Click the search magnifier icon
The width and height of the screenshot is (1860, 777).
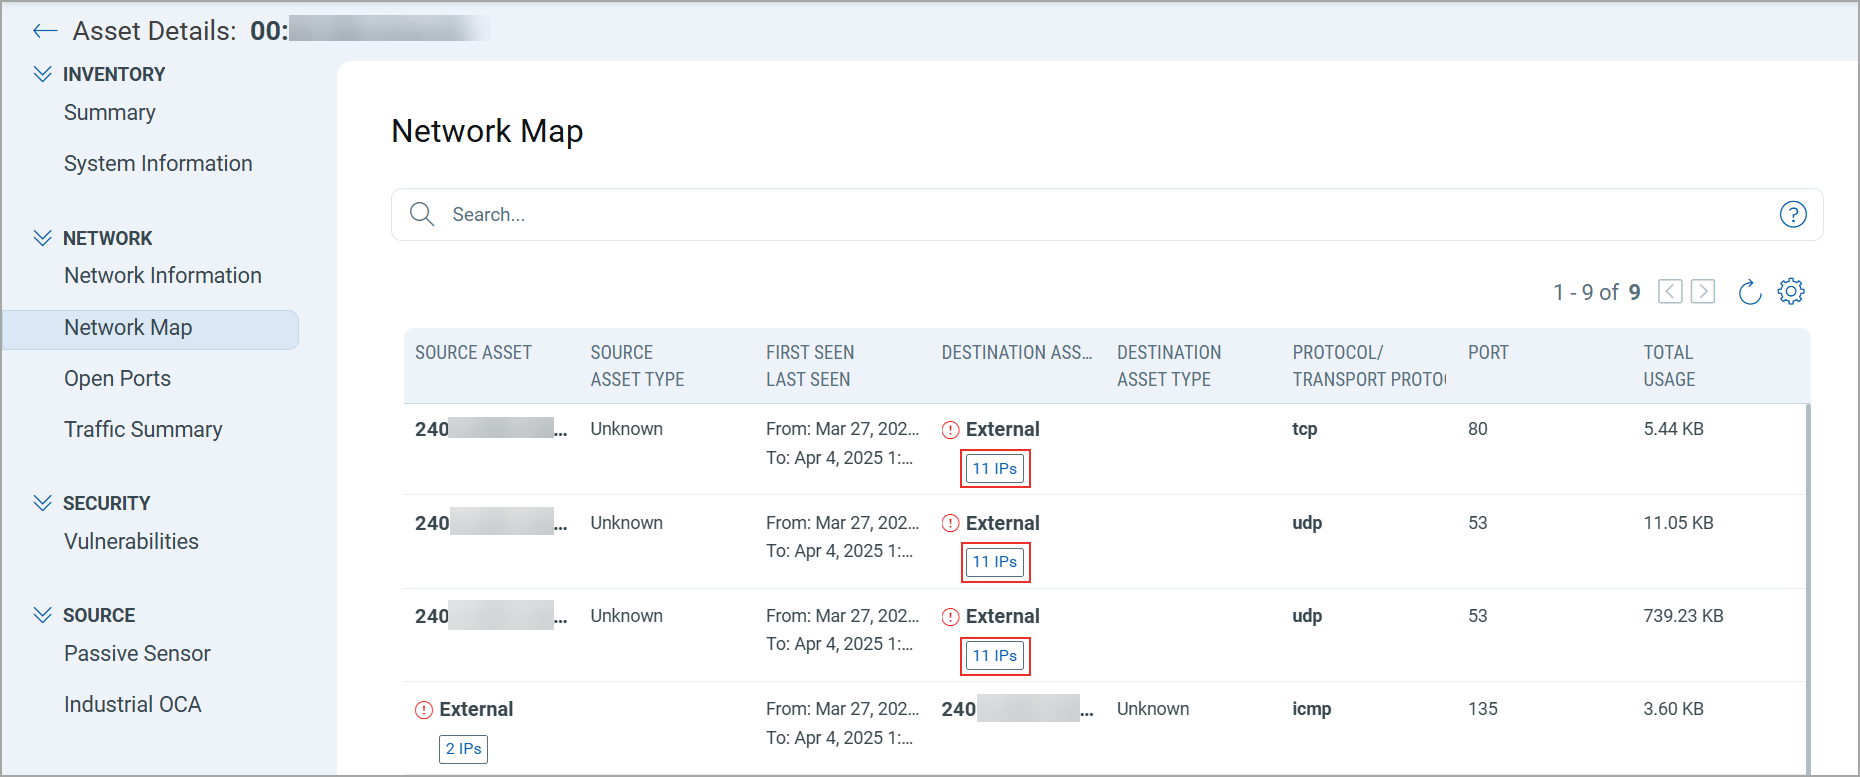[422, 214]
